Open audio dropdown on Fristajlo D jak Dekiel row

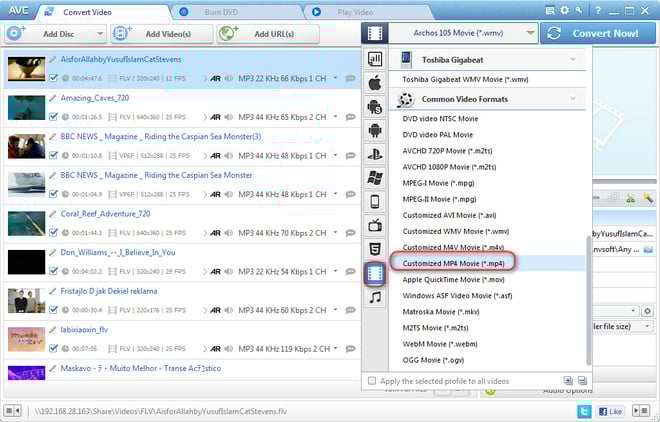pos(335,311)
